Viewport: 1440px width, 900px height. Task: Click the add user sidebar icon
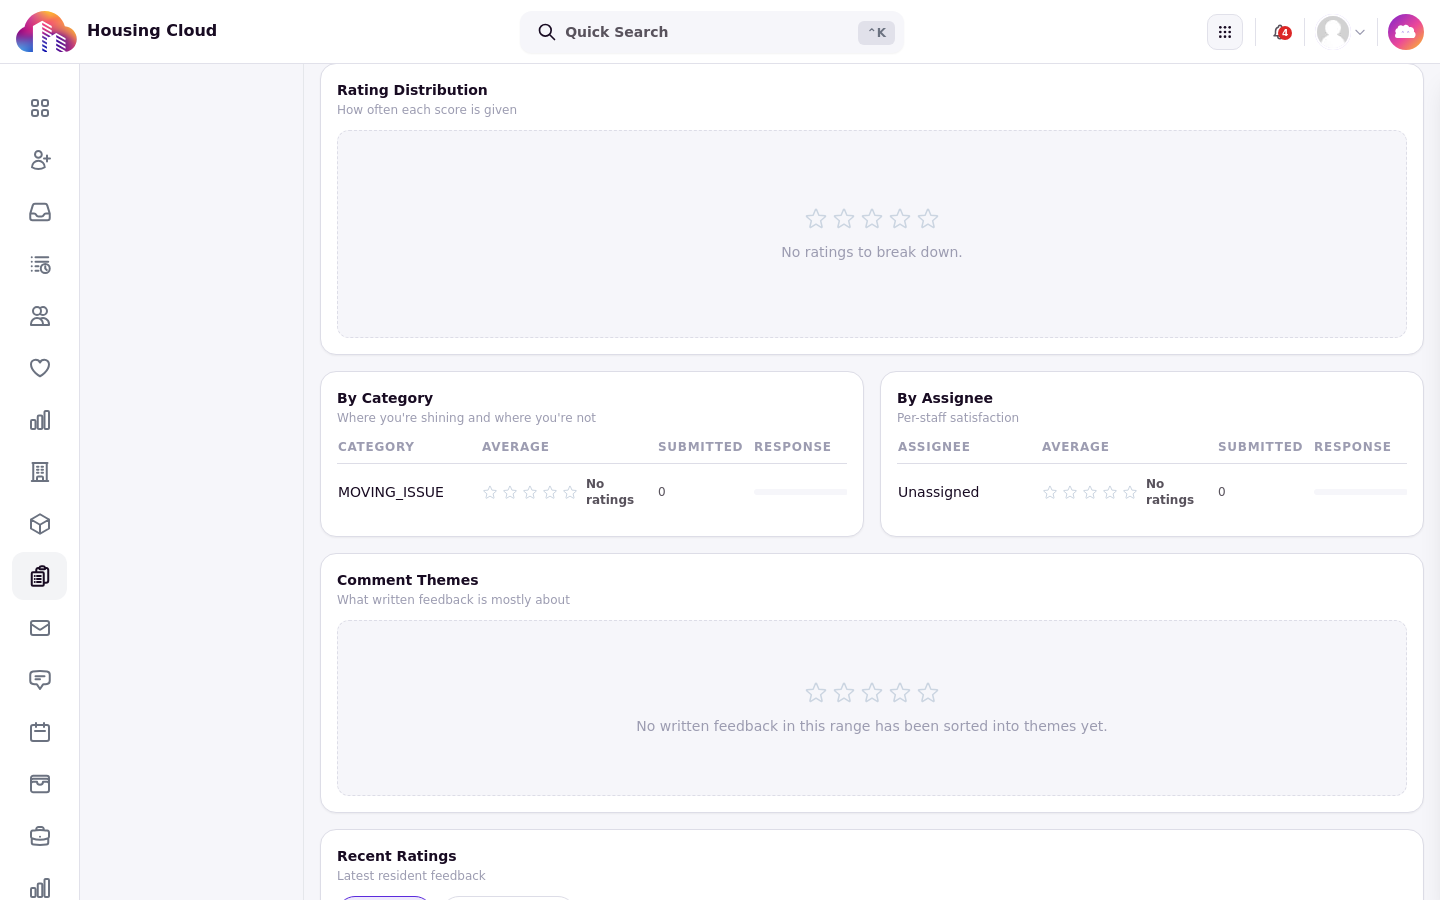coord(40,160)
